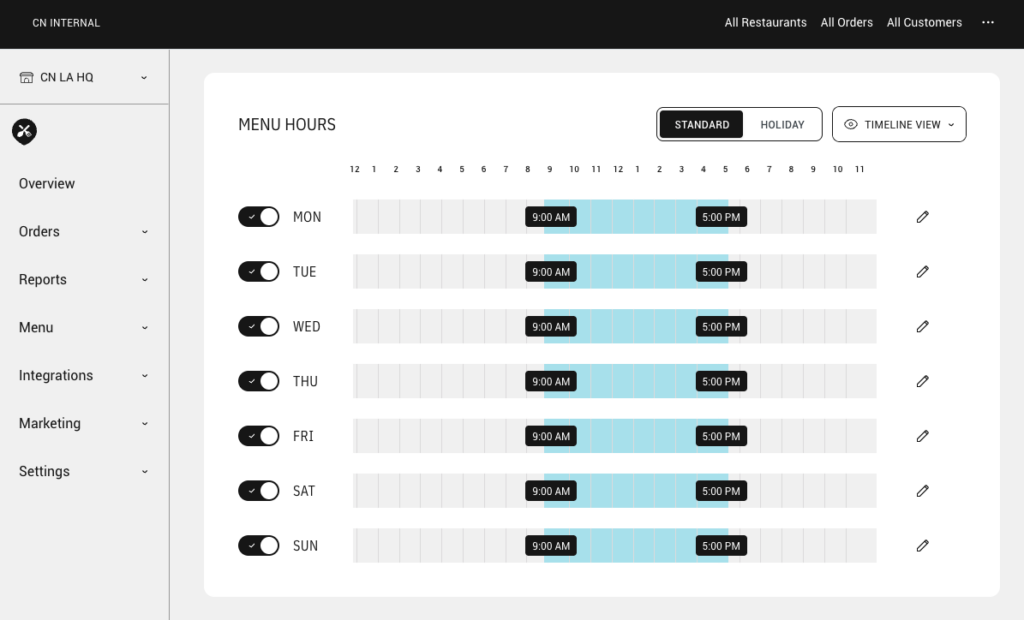1024x620 pixels.
Task: Edit Saturday hours with pencil icon
Action: (922, 491)
